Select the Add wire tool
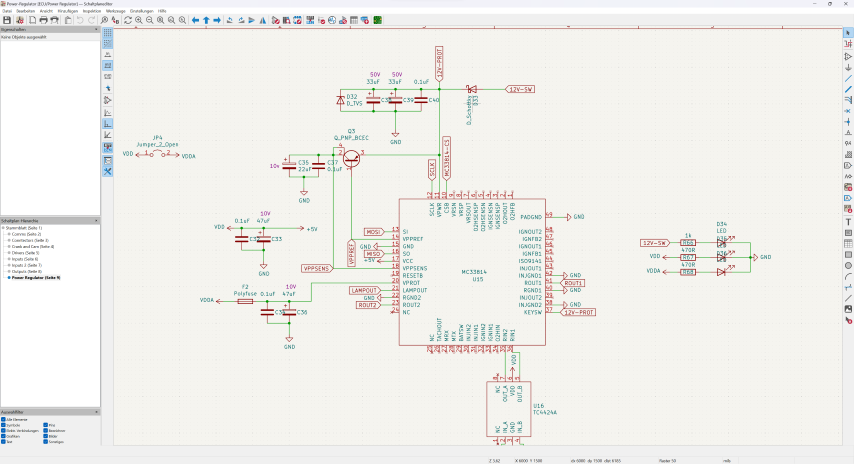The width and height of the screenshot is (854, 464). 848,78
